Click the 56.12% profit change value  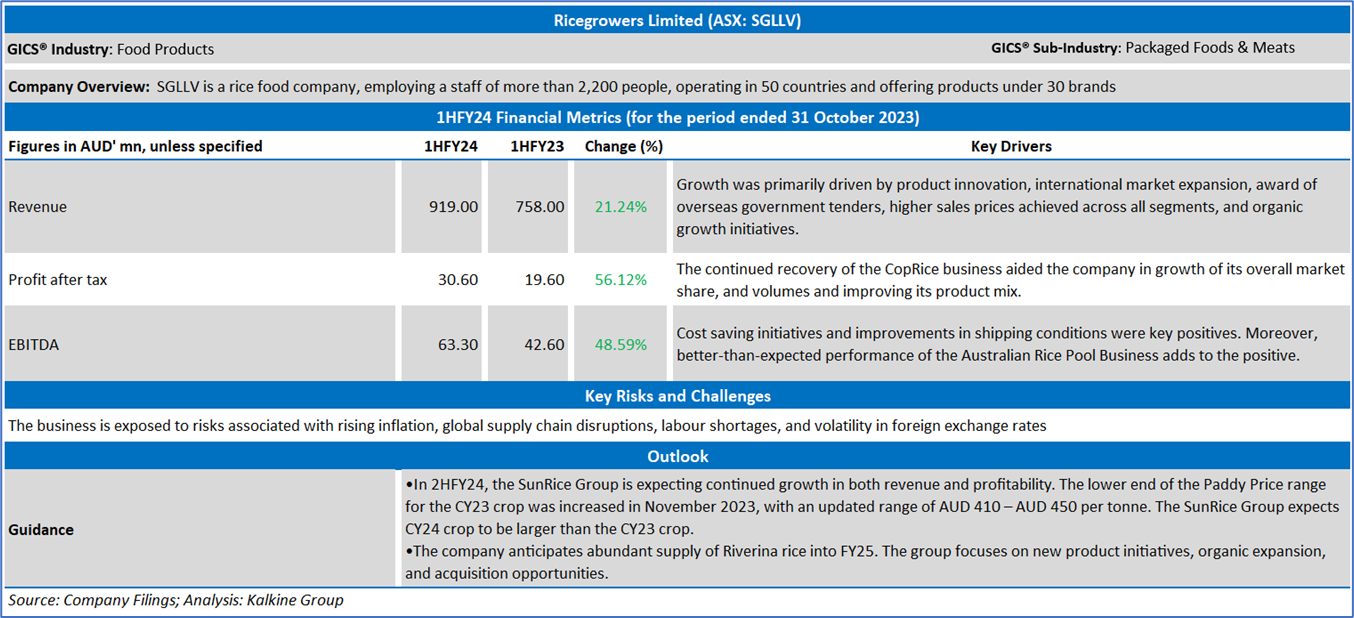click(621, 280)
